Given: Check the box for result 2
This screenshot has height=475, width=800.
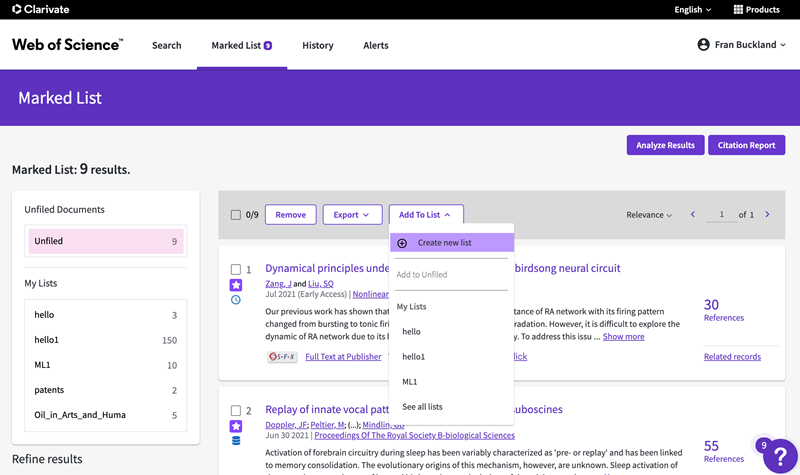Looking at the screenshot, I should pyautogui.click(x=236, y=411).
